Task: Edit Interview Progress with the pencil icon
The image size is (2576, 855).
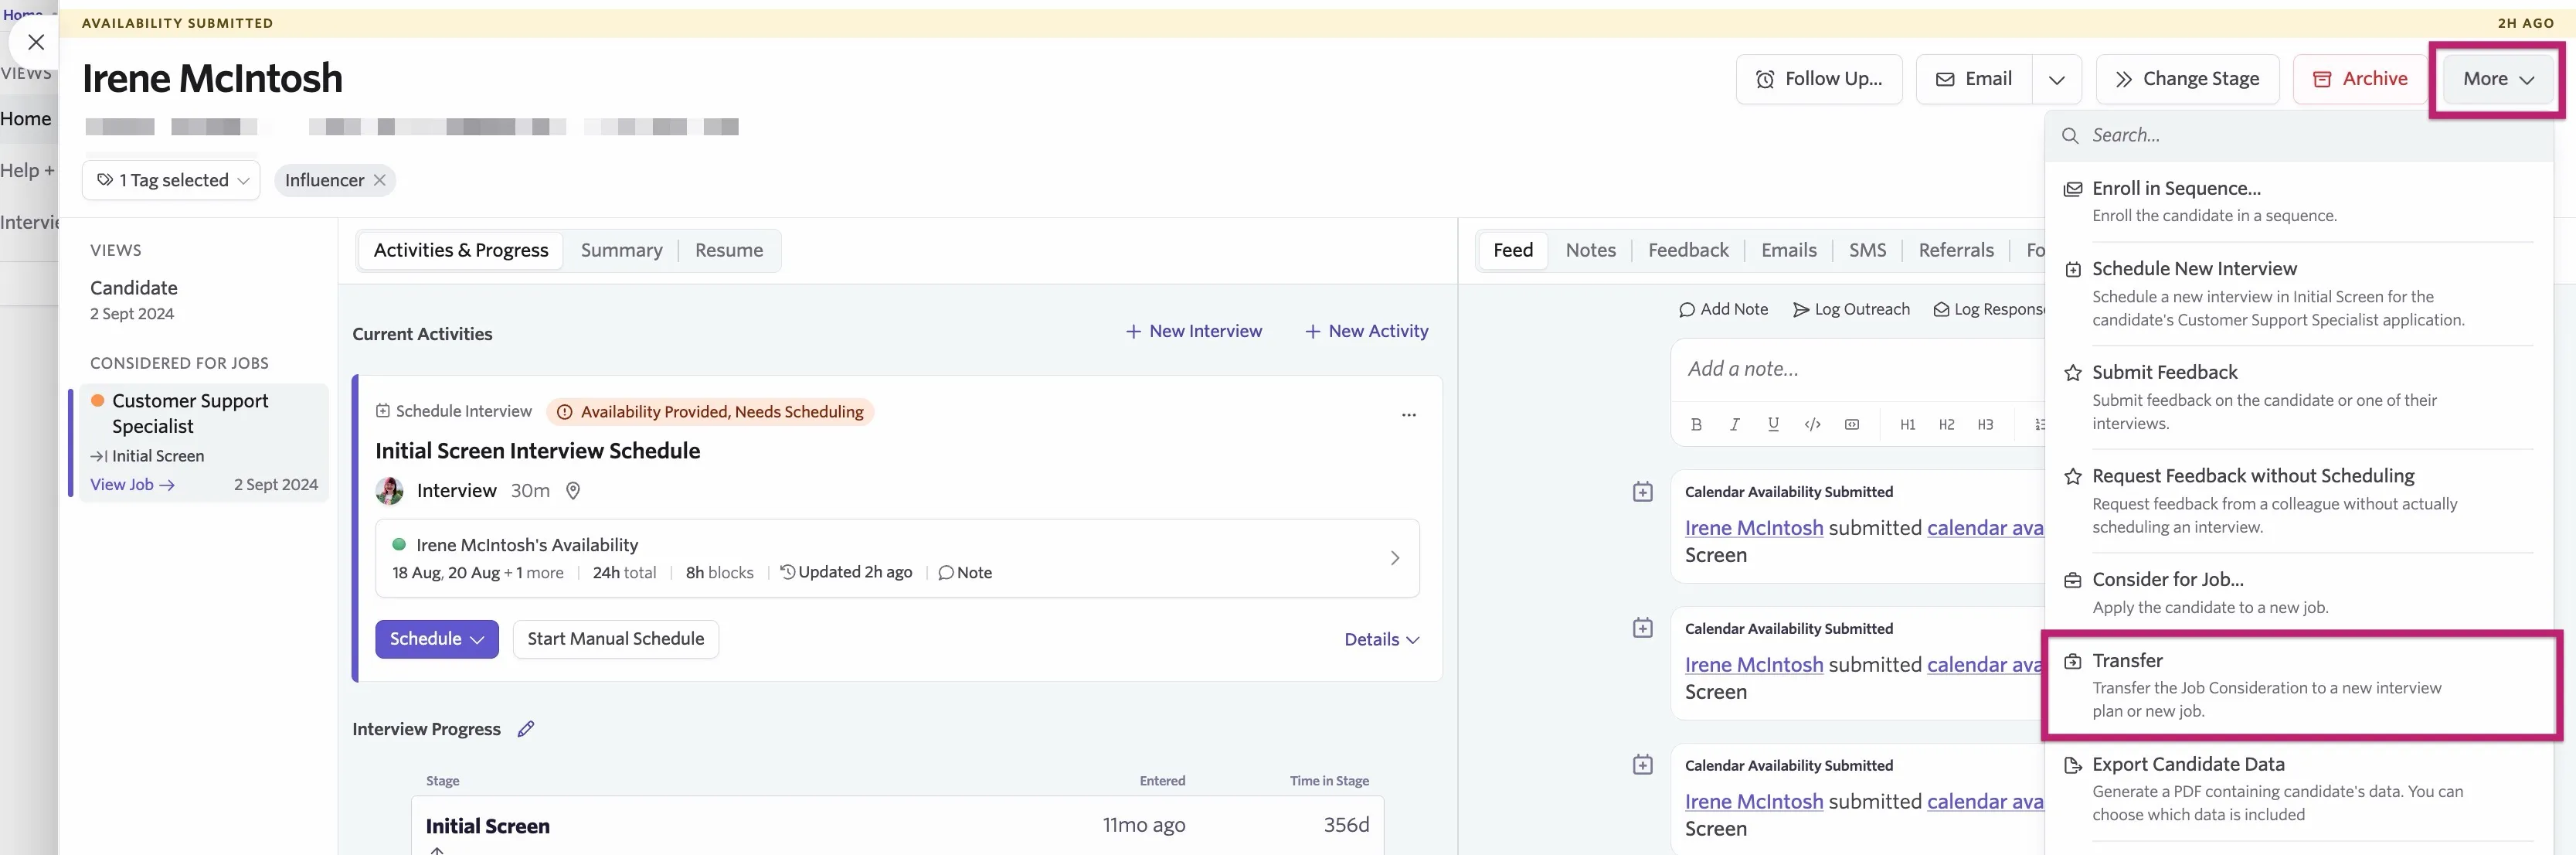Action: (526, 729)
